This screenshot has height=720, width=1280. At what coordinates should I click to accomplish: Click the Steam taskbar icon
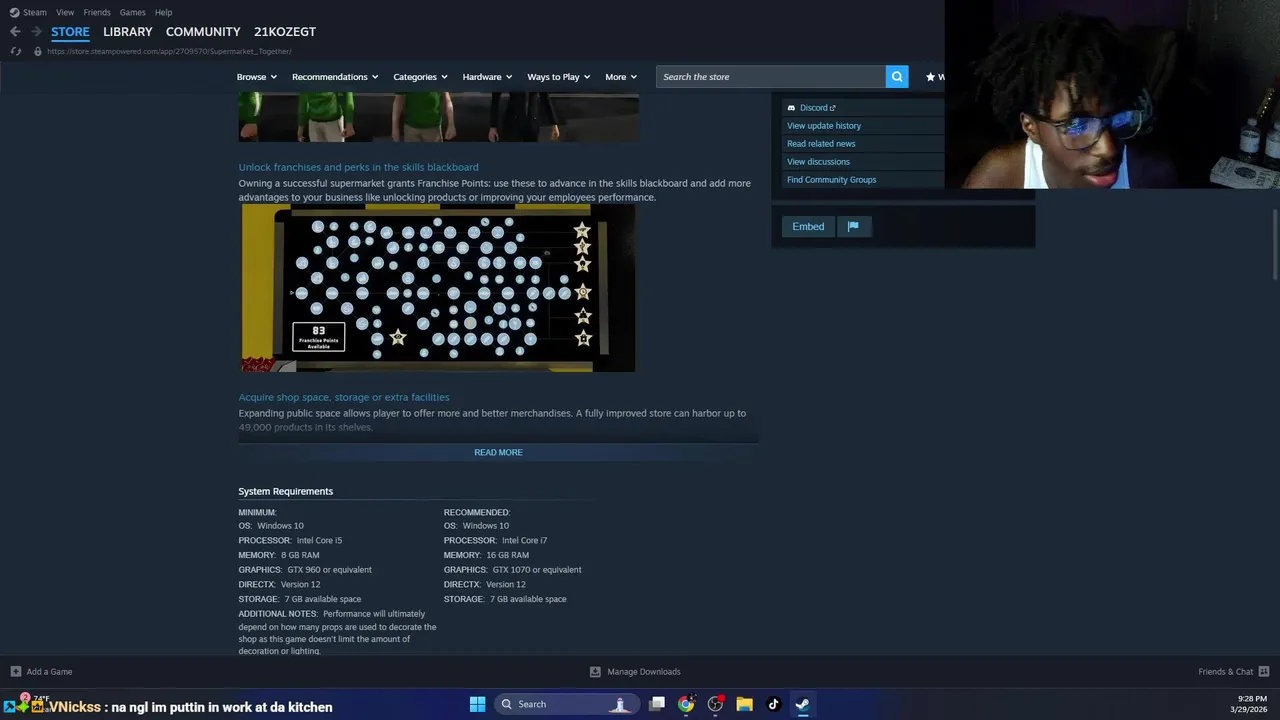tap(802, 704)
